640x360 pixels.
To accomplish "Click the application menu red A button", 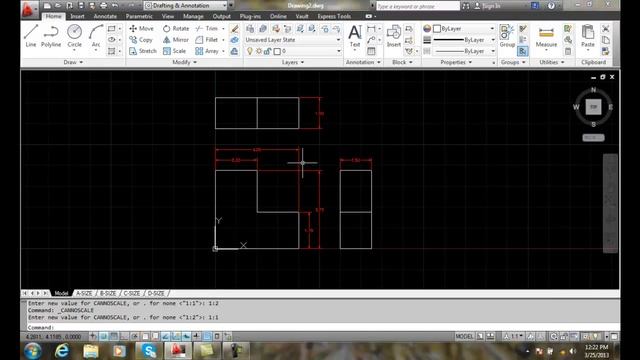I will pyautogui.click(x=28, y=9).
